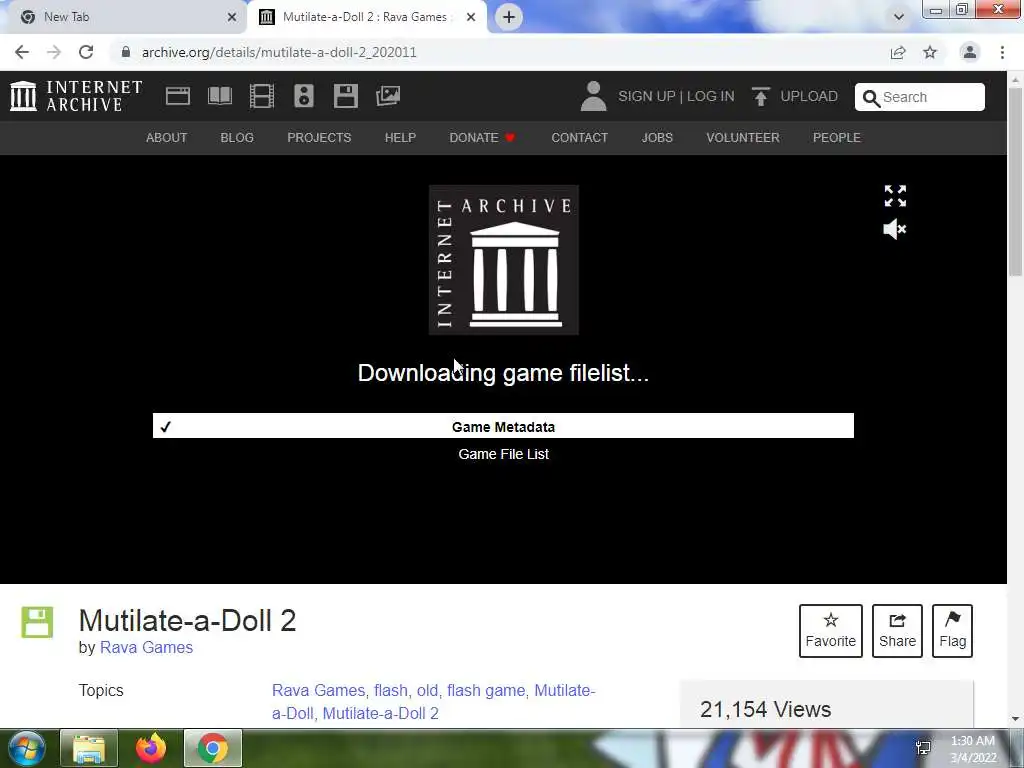Open Firefox from the taskbar

150,748
